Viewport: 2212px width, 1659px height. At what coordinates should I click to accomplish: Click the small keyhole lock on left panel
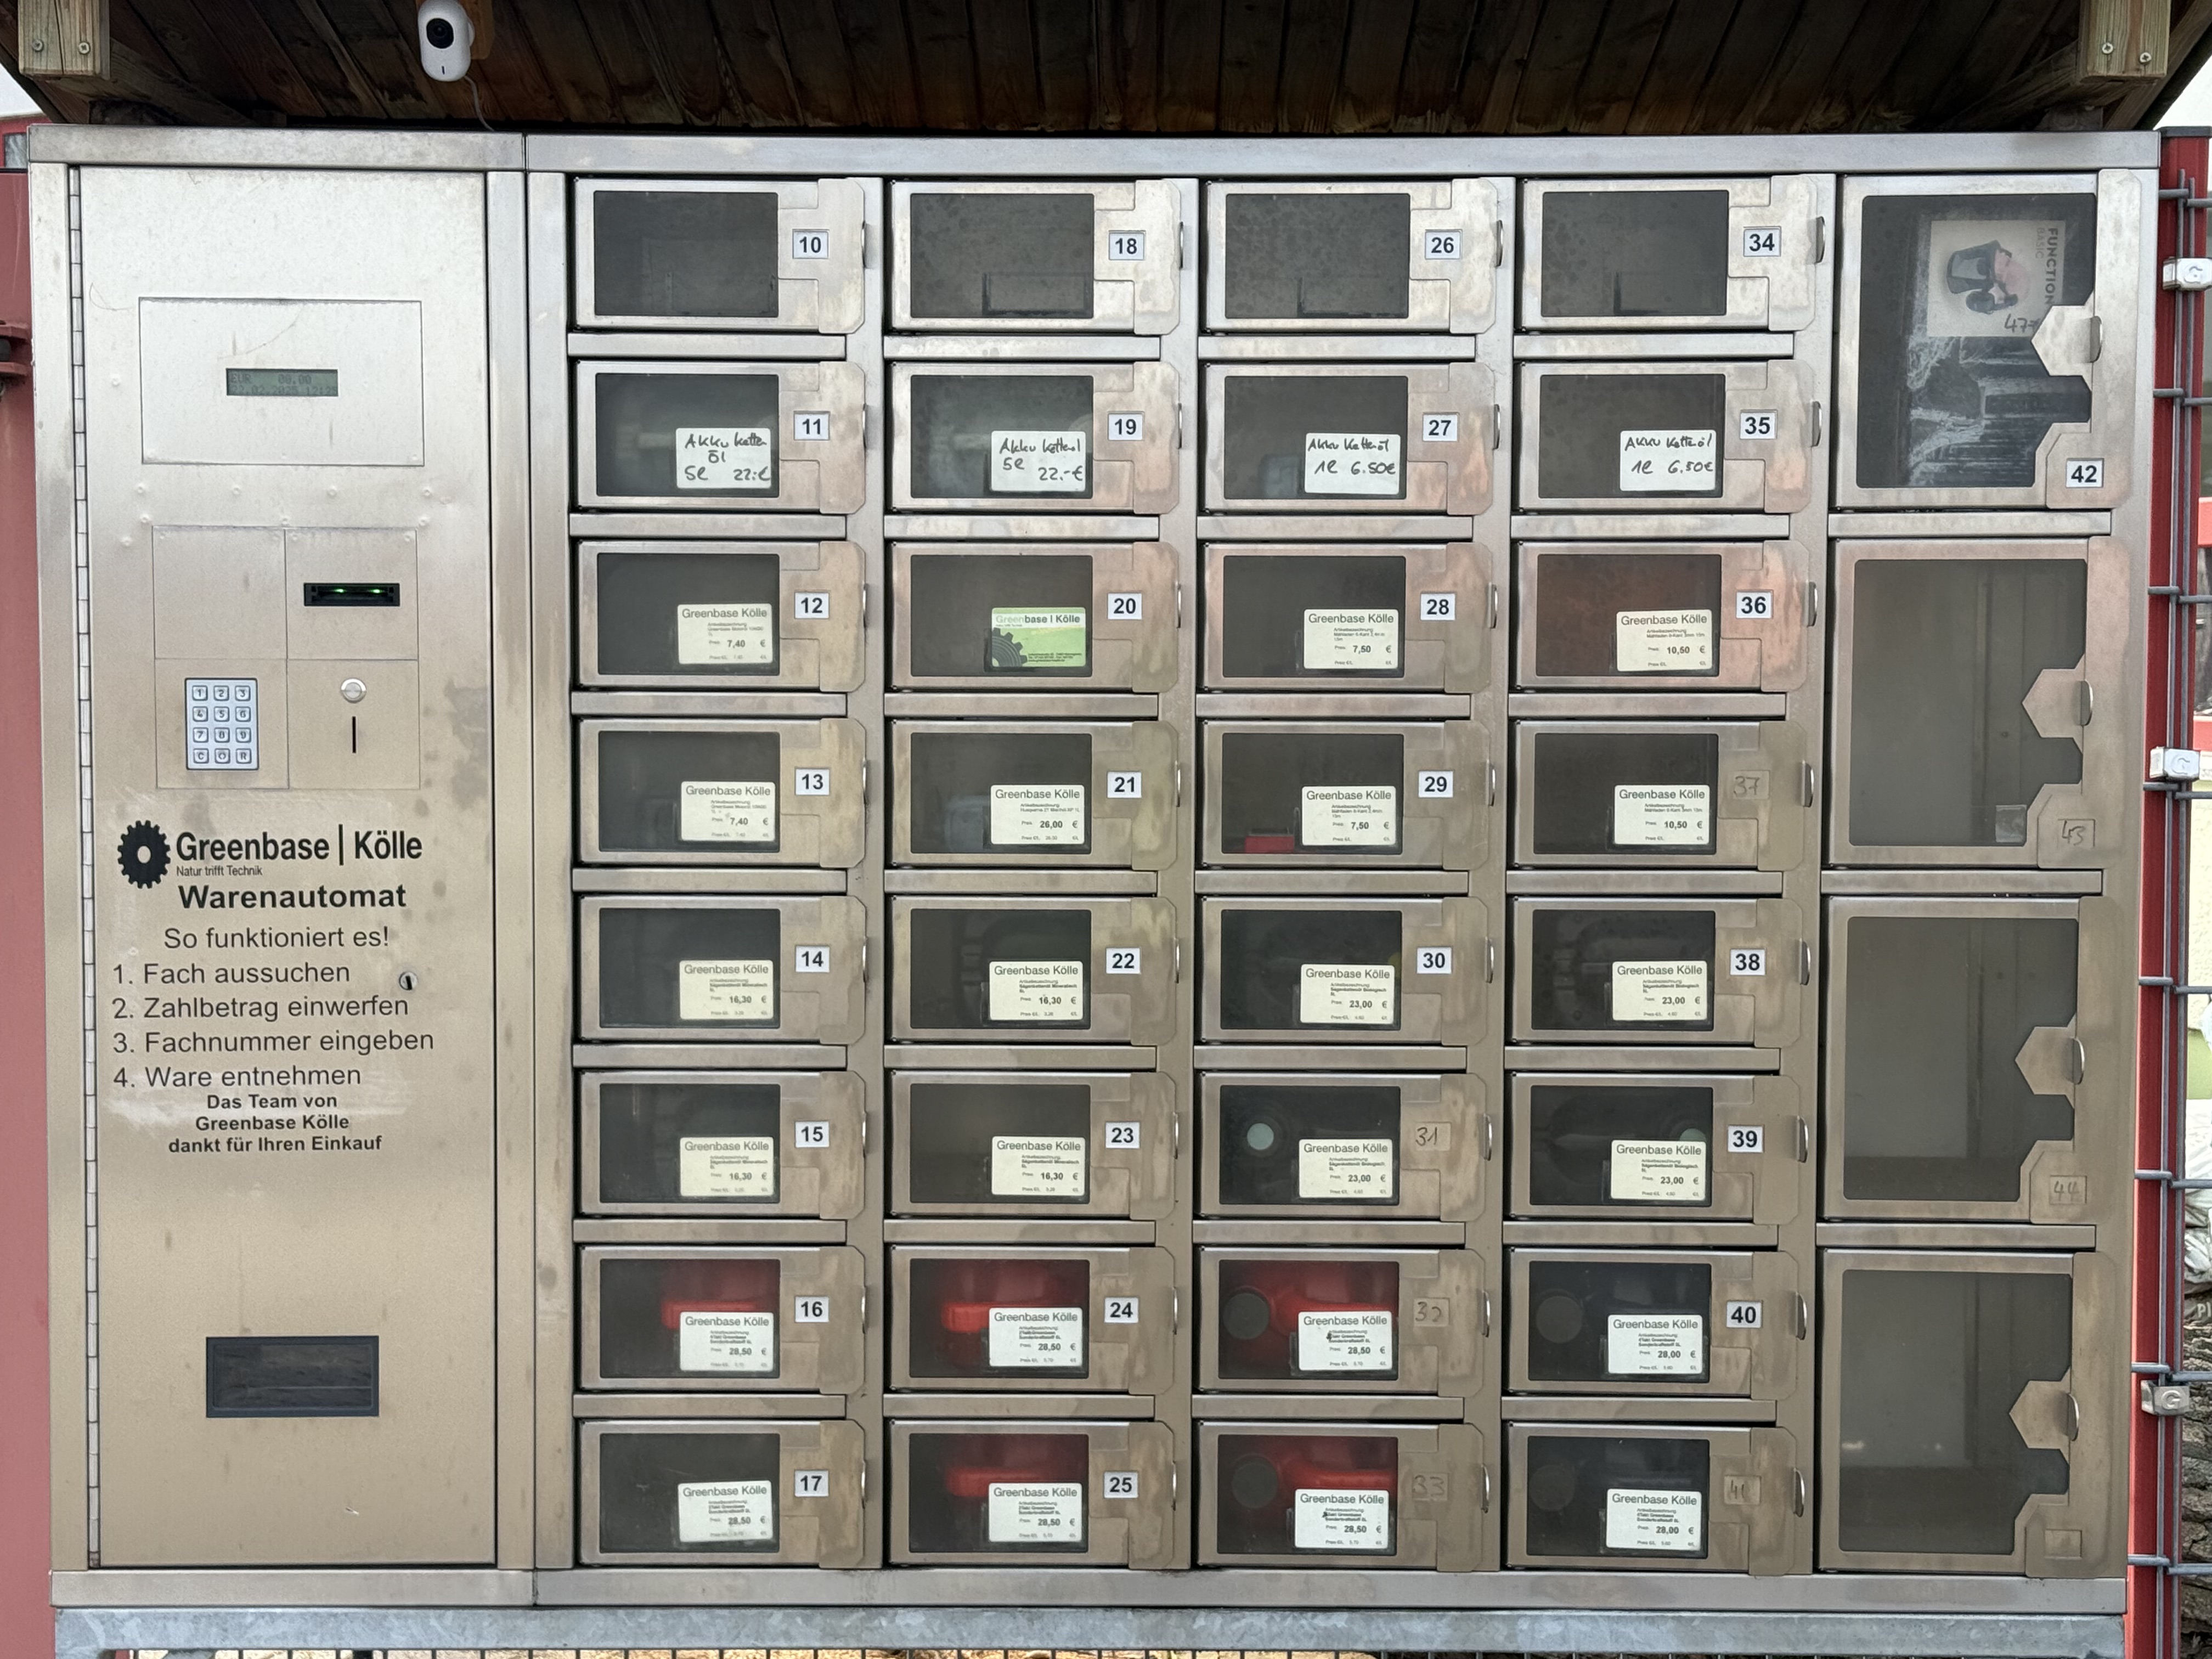pyautogui.click(x=407, y=980)
